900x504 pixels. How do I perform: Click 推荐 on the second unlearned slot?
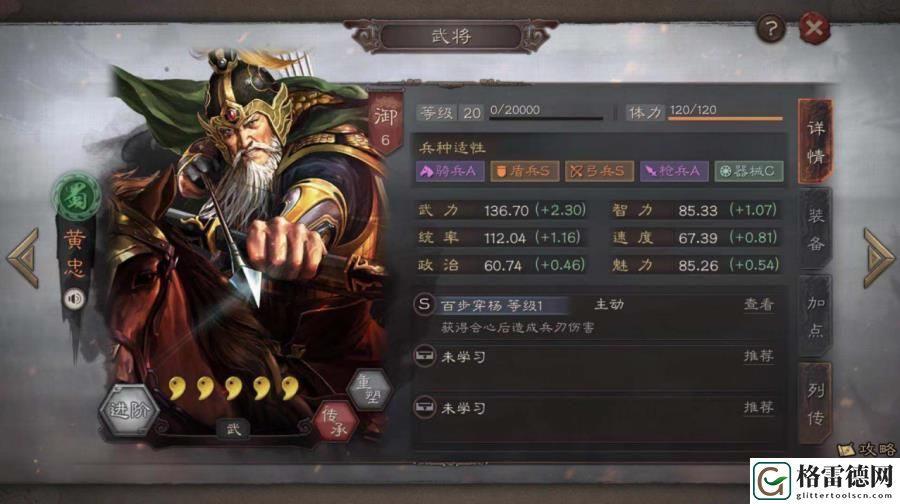[759, 408]
